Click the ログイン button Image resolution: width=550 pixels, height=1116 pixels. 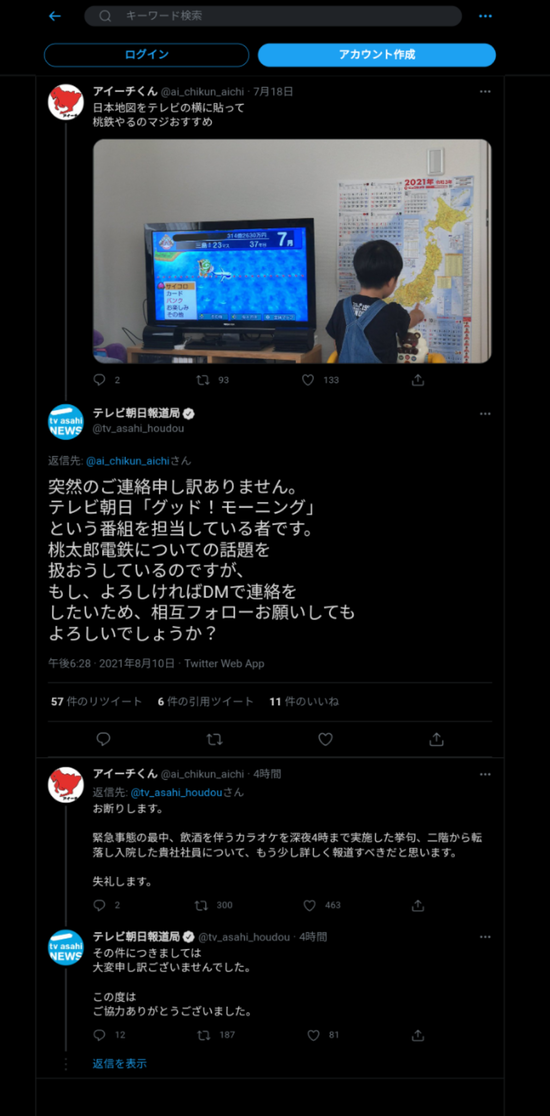click(147, 55)
